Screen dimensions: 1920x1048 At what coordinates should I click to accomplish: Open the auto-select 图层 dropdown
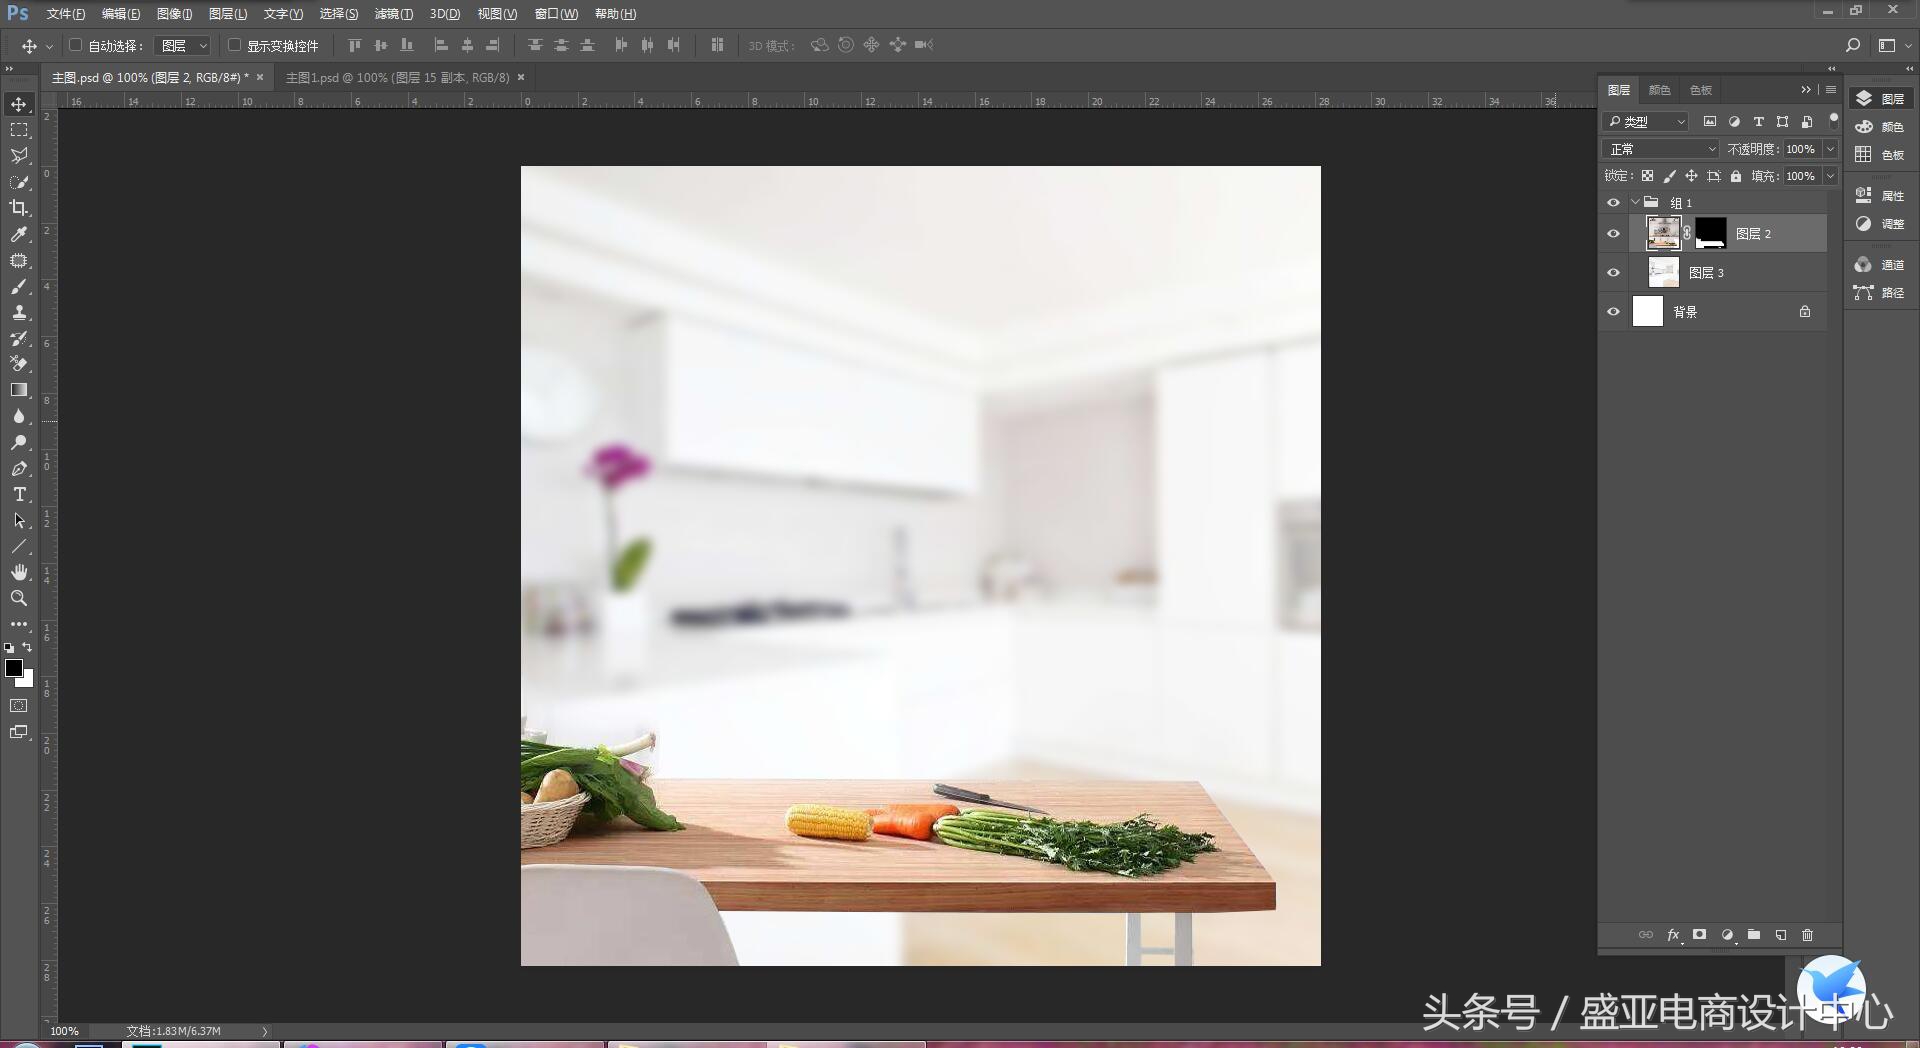pyautogui.click(x=182, y=46)
